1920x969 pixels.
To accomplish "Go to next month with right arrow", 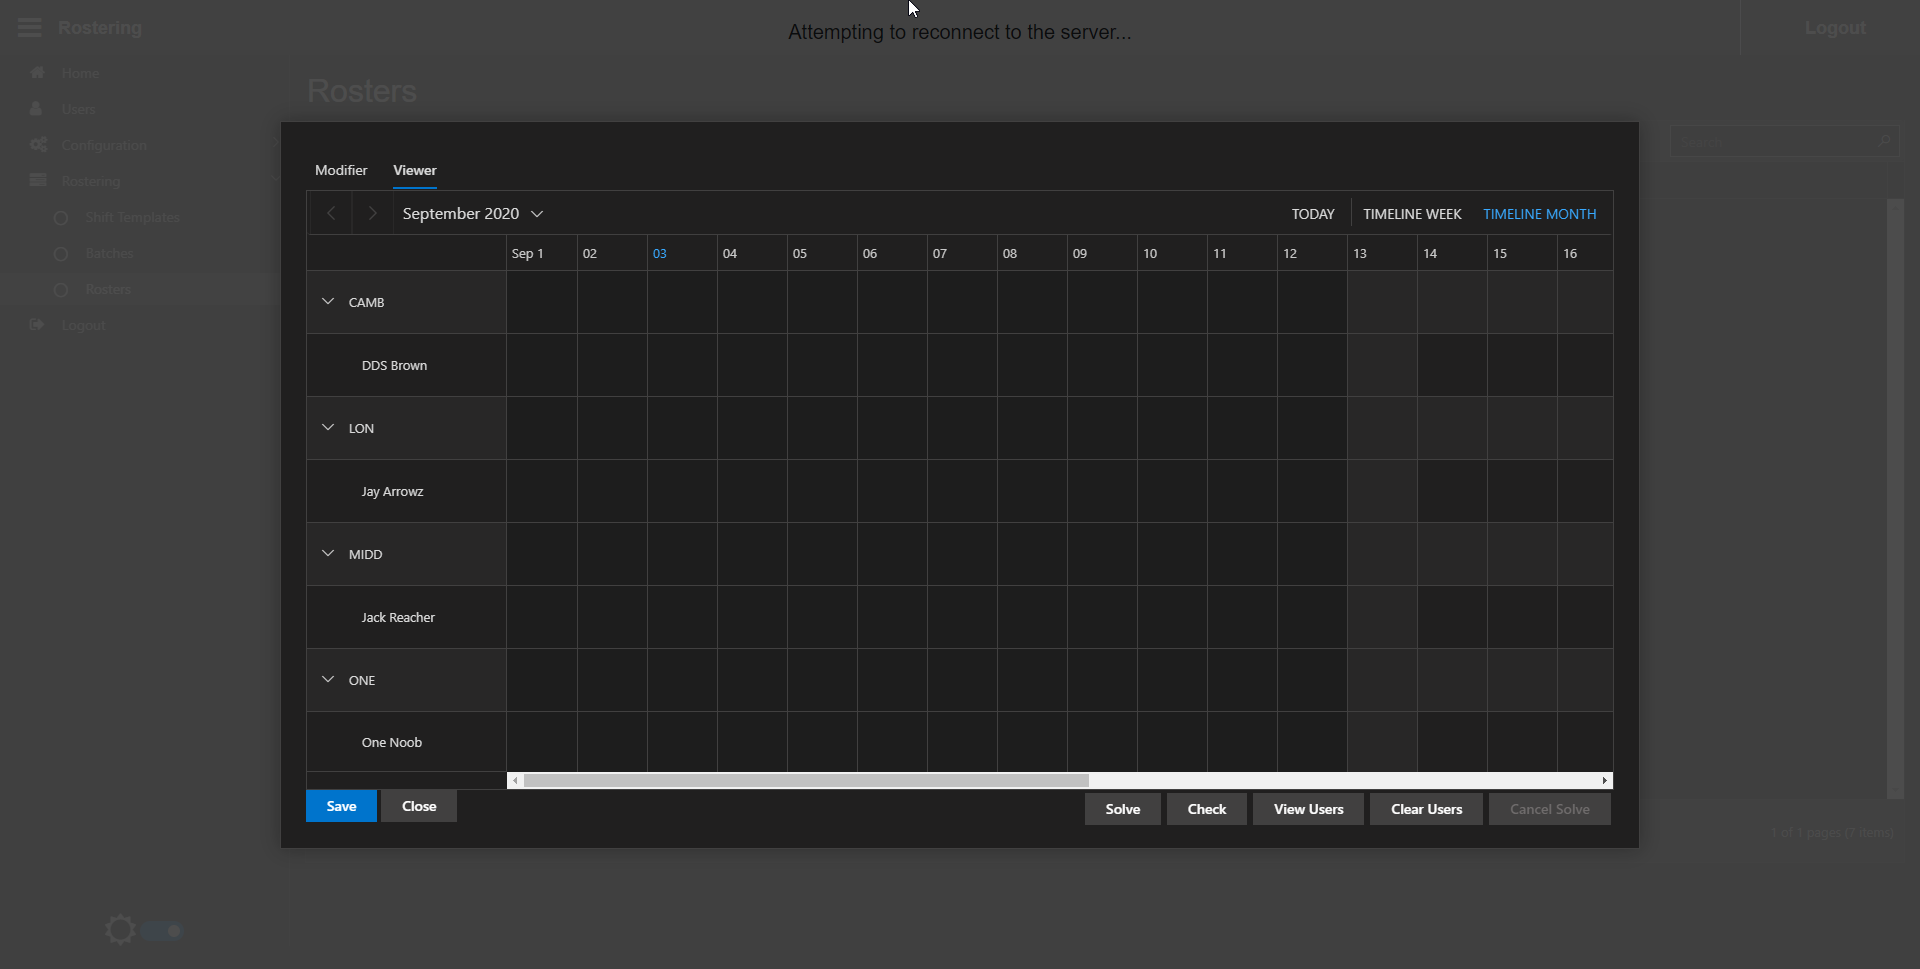I will click(372, 214).
